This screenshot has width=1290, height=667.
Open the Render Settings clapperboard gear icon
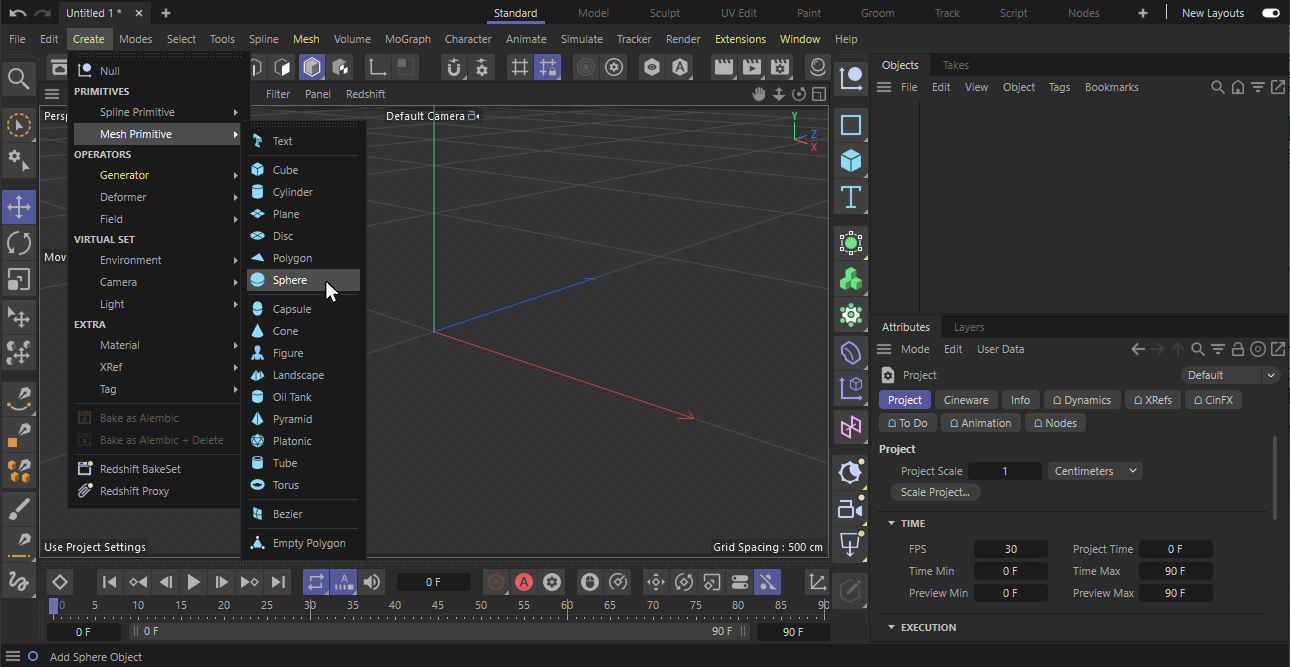click(780, 68)
